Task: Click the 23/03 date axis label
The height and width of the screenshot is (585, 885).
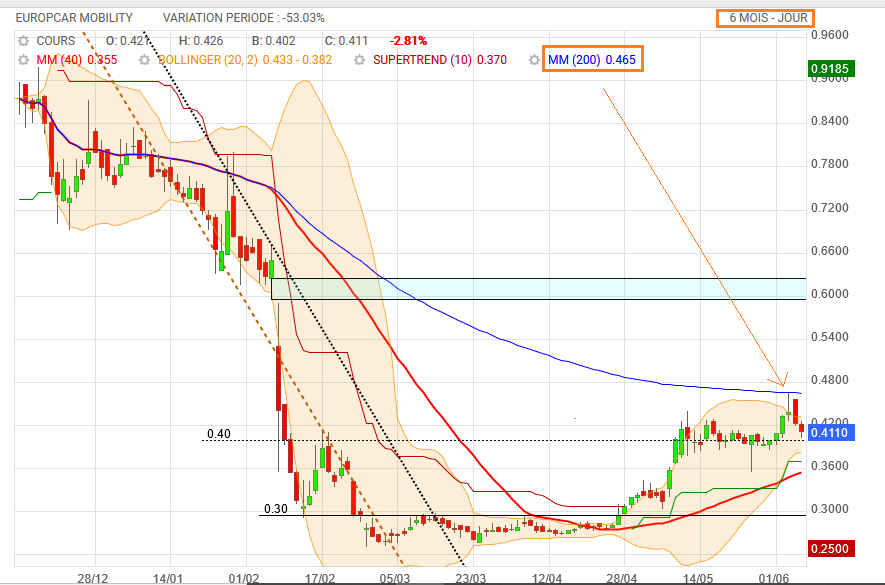Action: point(471,579)
